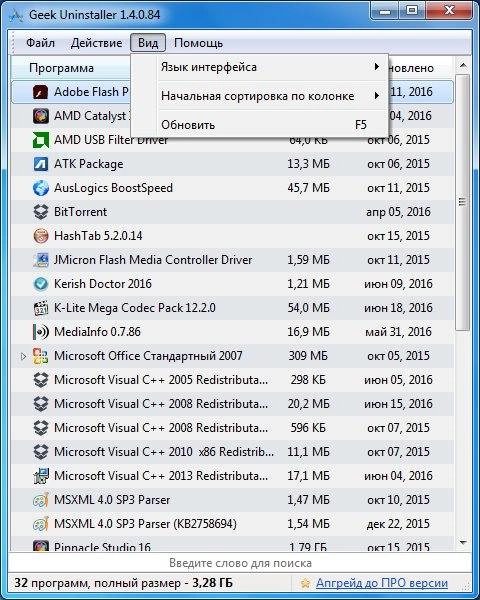Click the май 31, 2016 date
The image size is (480, 600).
(x=398, y=332)
